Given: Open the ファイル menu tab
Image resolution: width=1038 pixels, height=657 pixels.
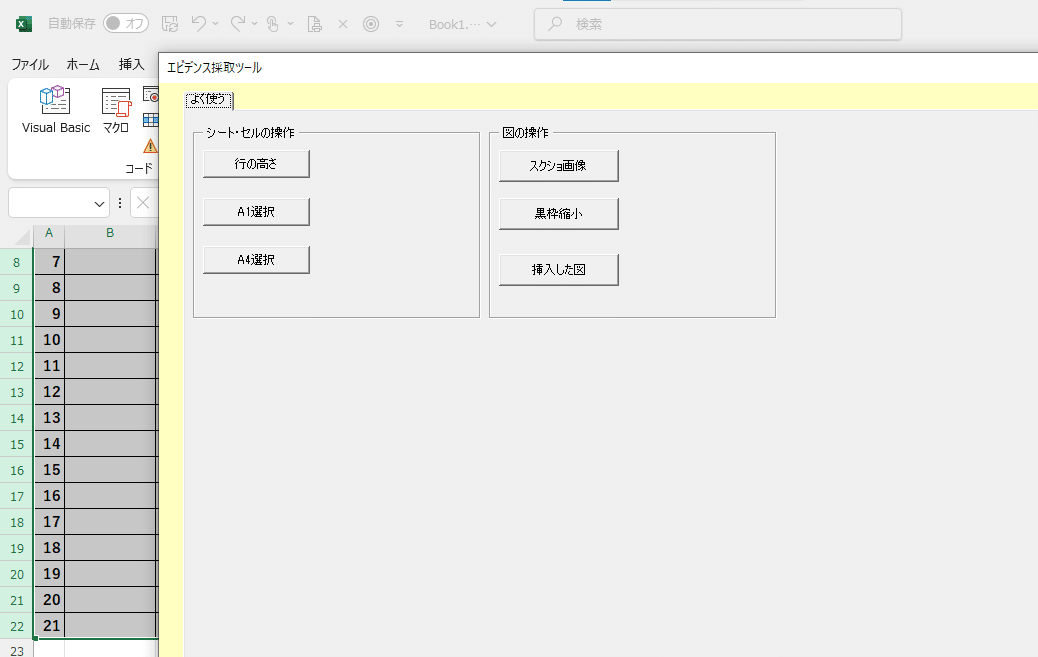Looking at the screenshot, I should [30, 64].
